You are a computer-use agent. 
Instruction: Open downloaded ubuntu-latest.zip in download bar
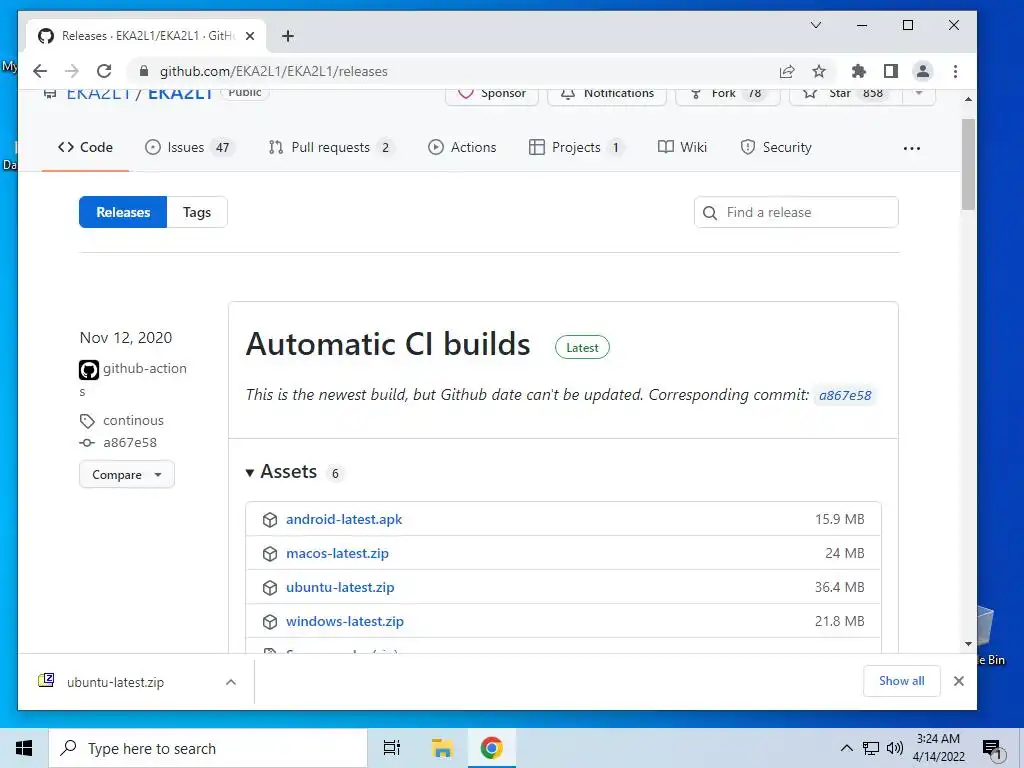[x=116, y=682]
